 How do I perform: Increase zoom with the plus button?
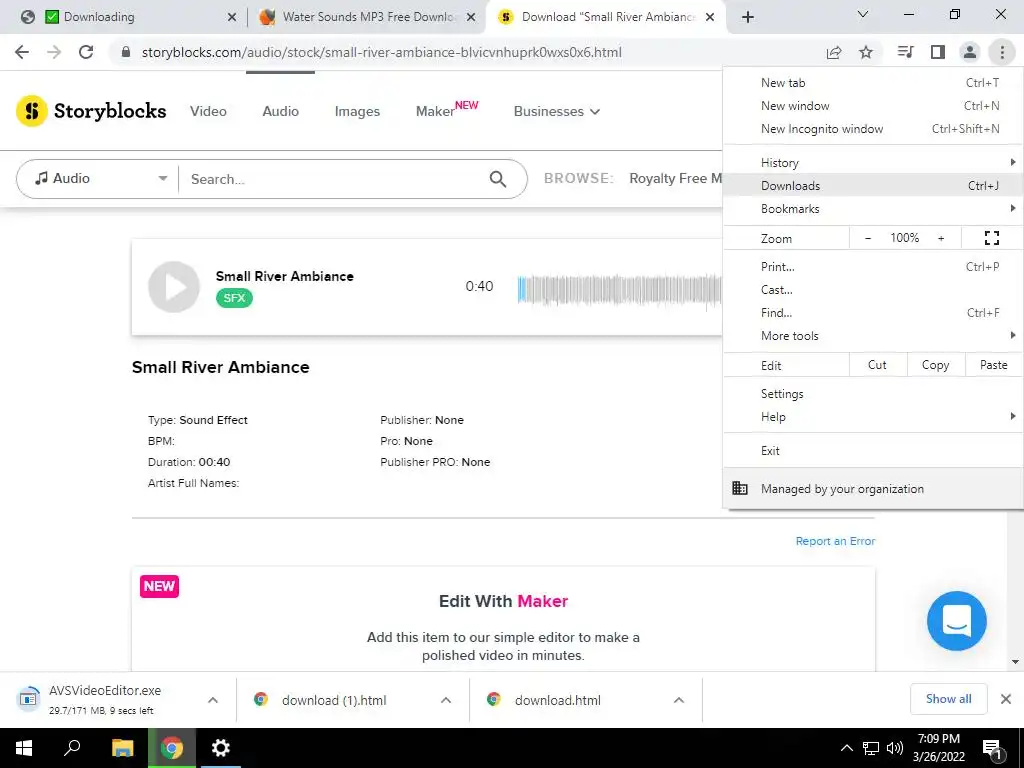[941, 238]
